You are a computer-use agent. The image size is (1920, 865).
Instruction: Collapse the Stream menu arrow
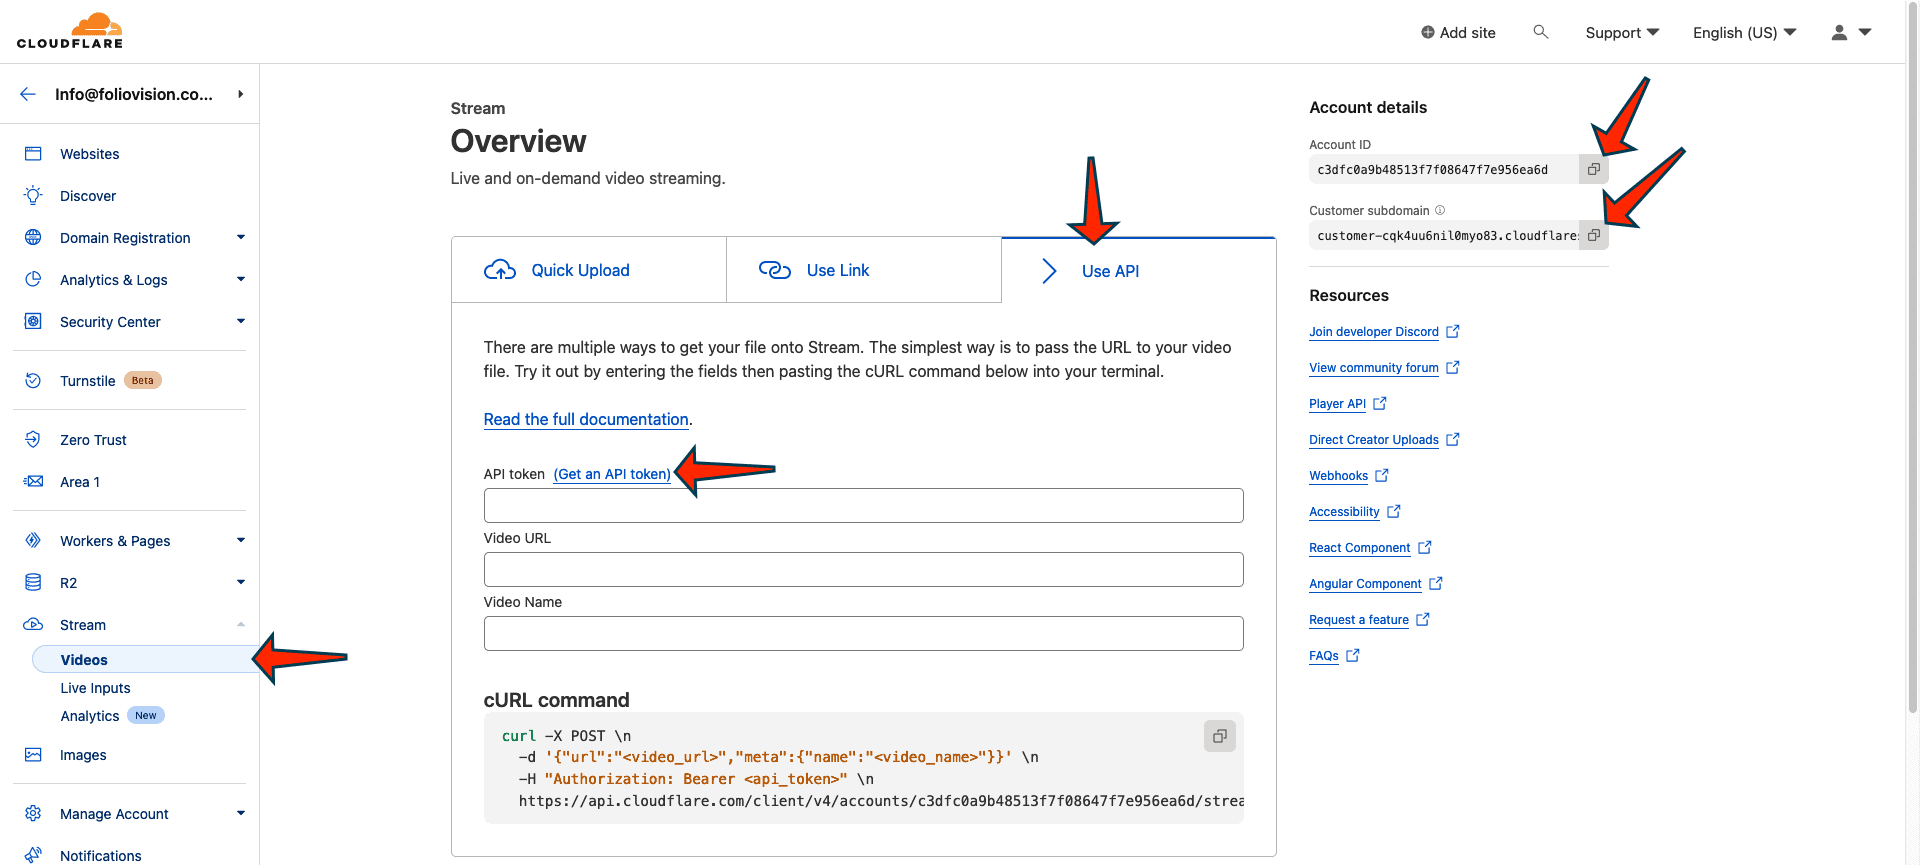tap(241, 625)
